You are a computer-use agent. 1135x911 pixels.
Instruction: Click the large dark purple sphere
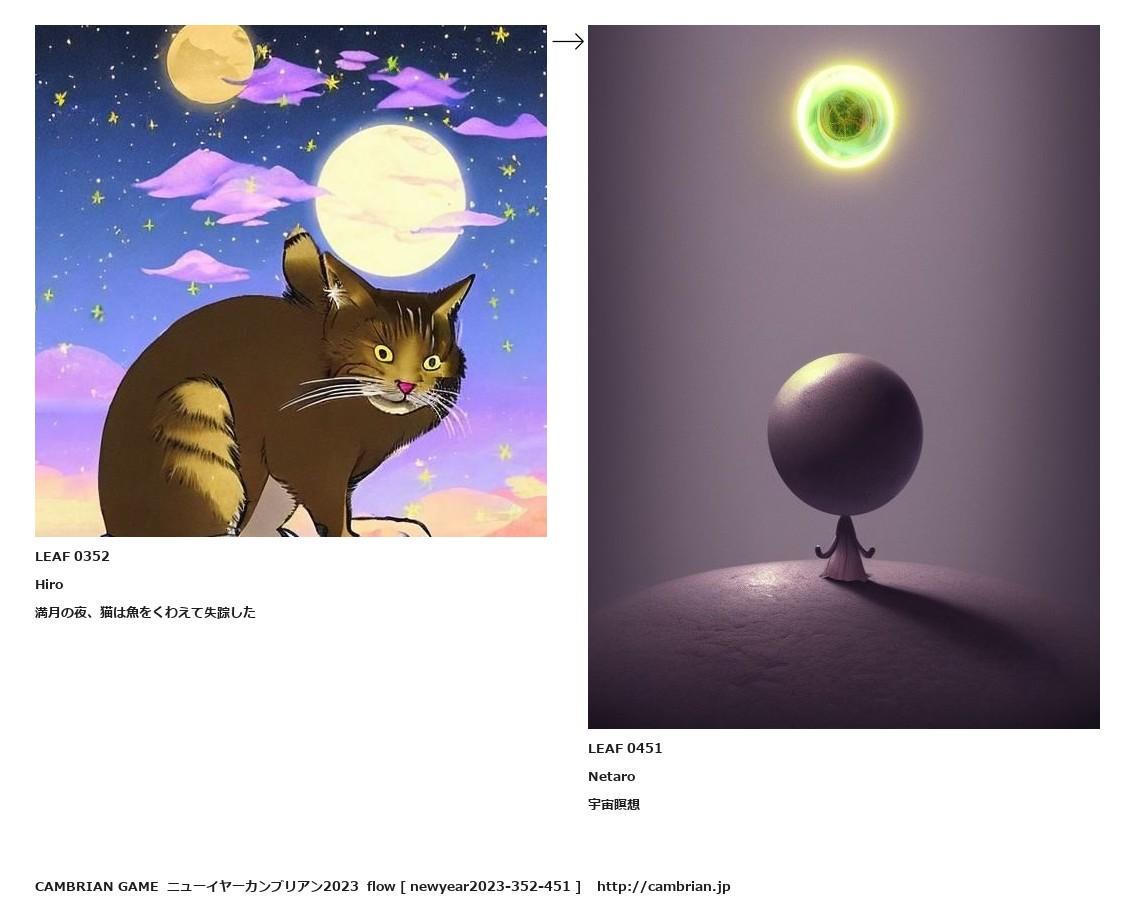845,435
